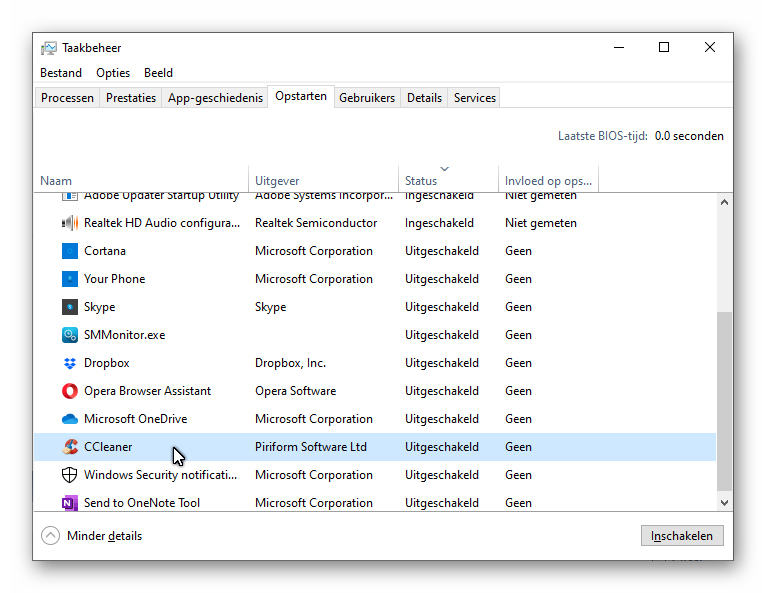Click publisher Realtek Semiconductor

tap(316, 223)
